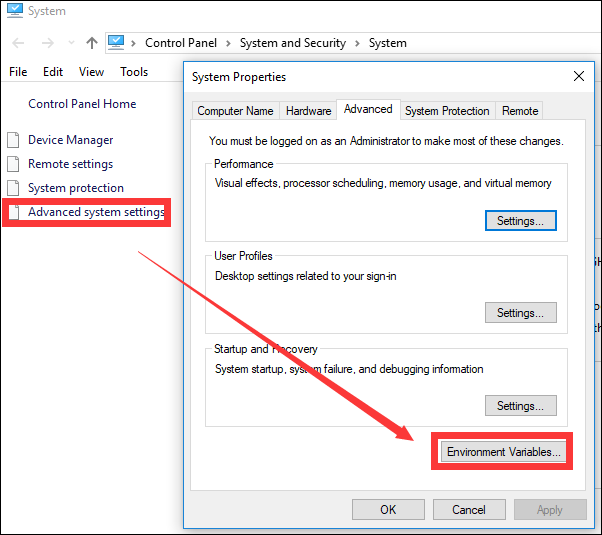Go up one level with the up arrow
Screen dimensions: 602x535
tap(92, 43)
